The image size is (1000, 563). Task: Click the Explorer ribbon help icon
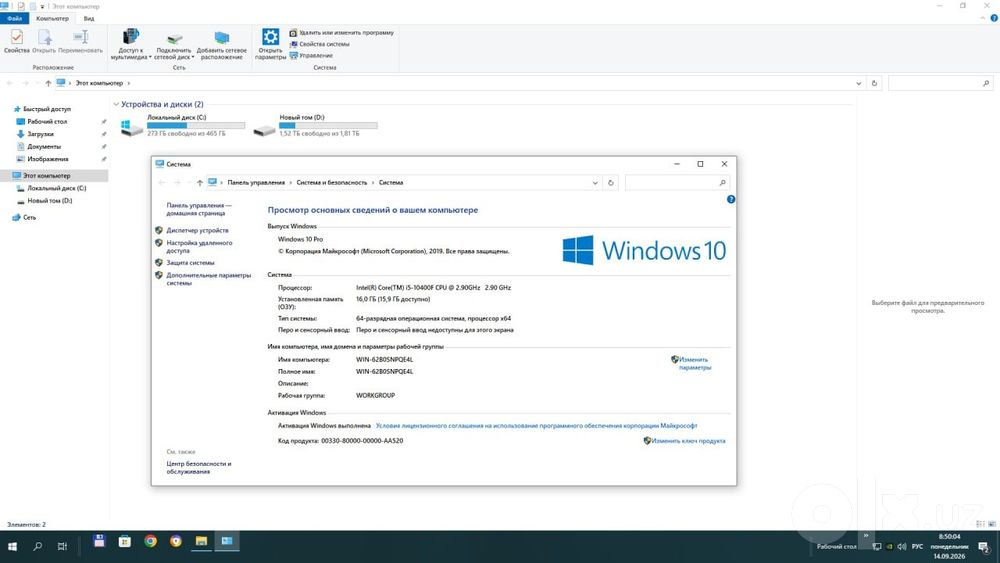click(x=994, y=18)
